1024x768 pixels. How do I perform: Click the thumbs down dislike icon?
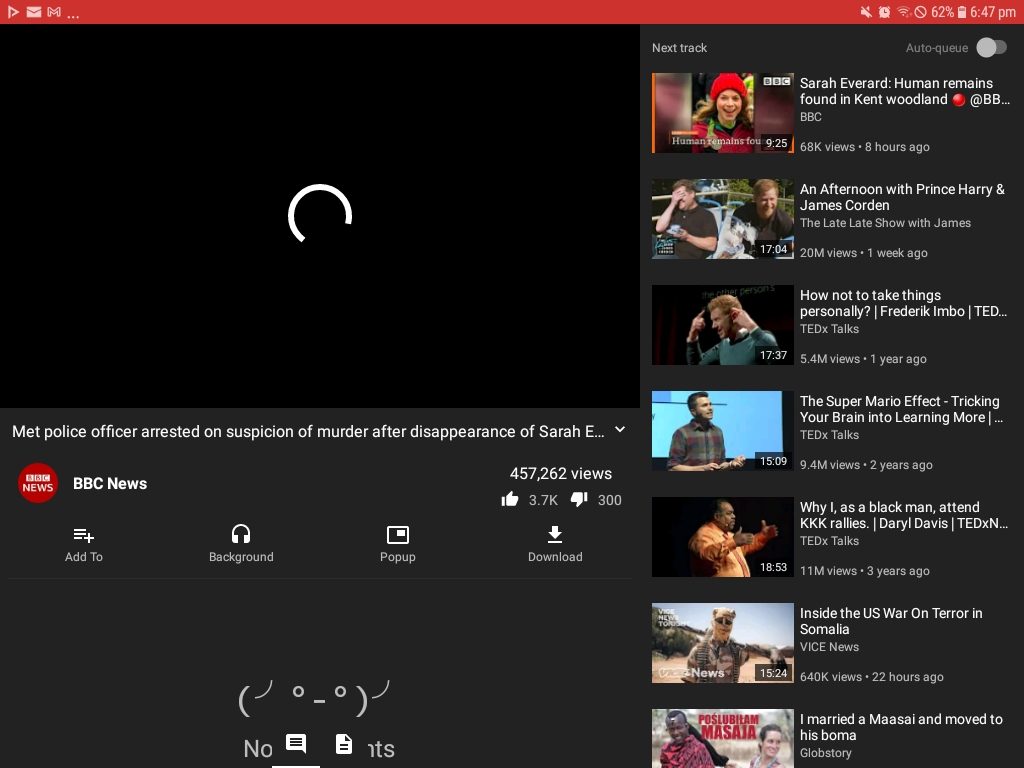(x=579, y=499)
